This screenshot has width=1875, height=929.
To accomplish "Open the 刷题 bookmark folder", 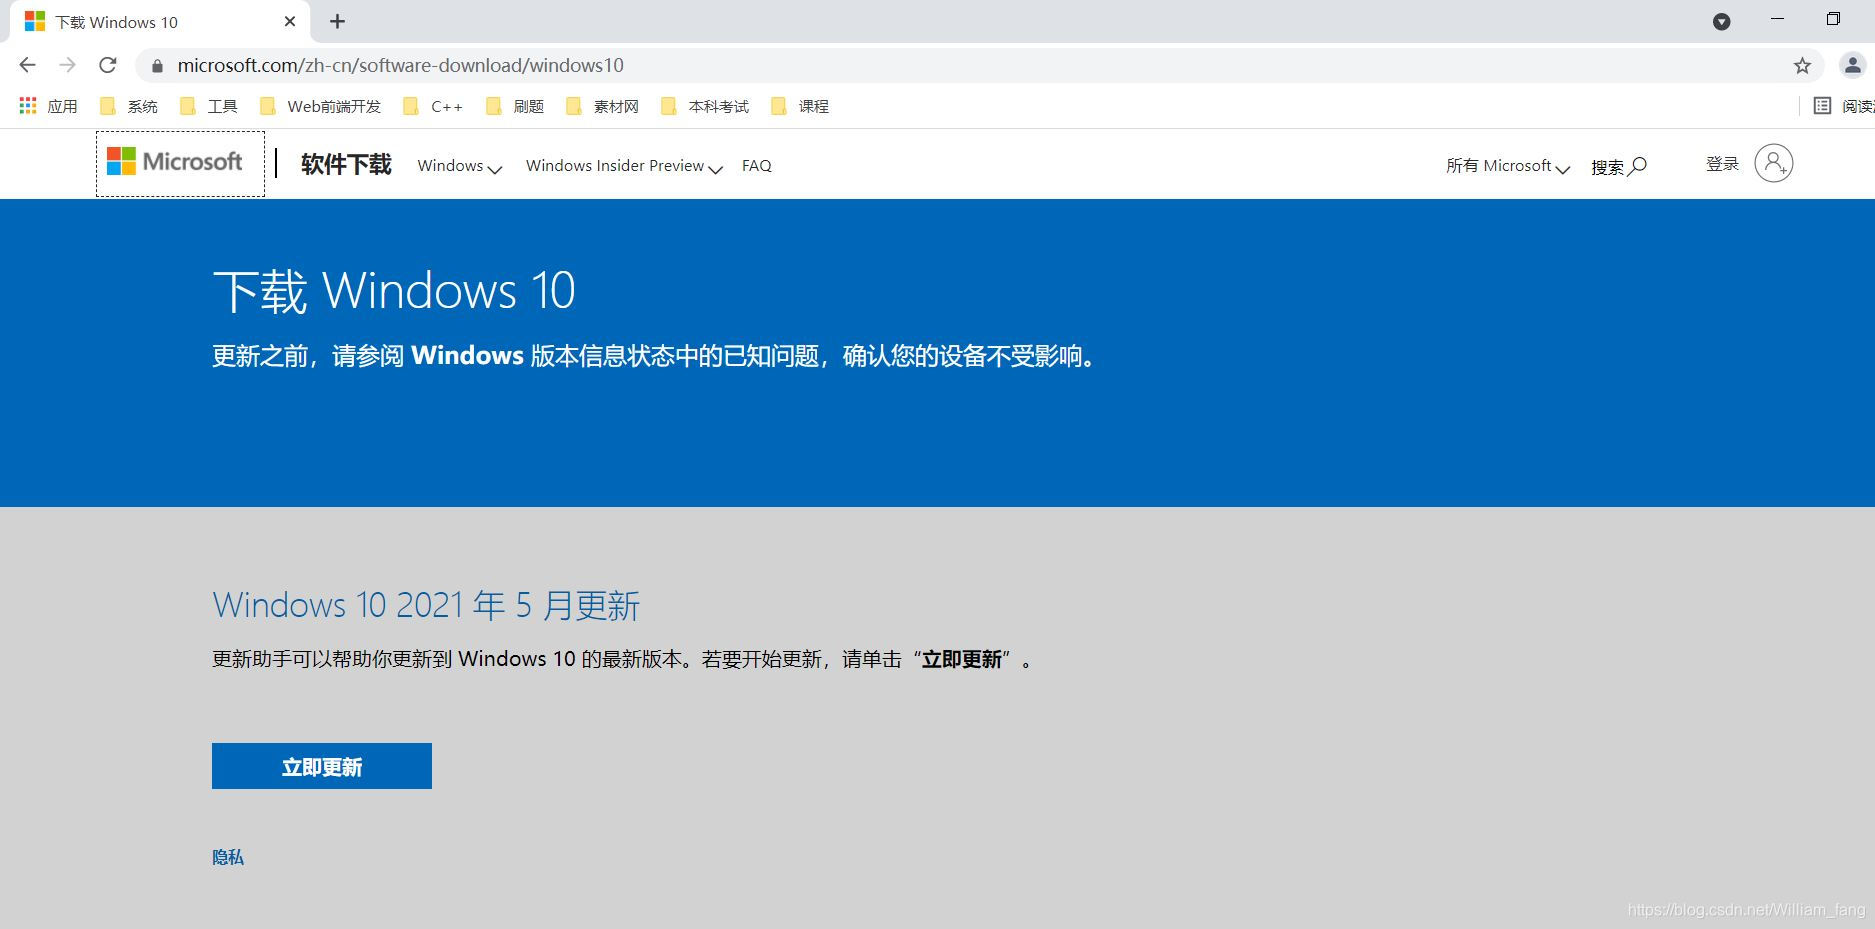I will pos(515,106).
